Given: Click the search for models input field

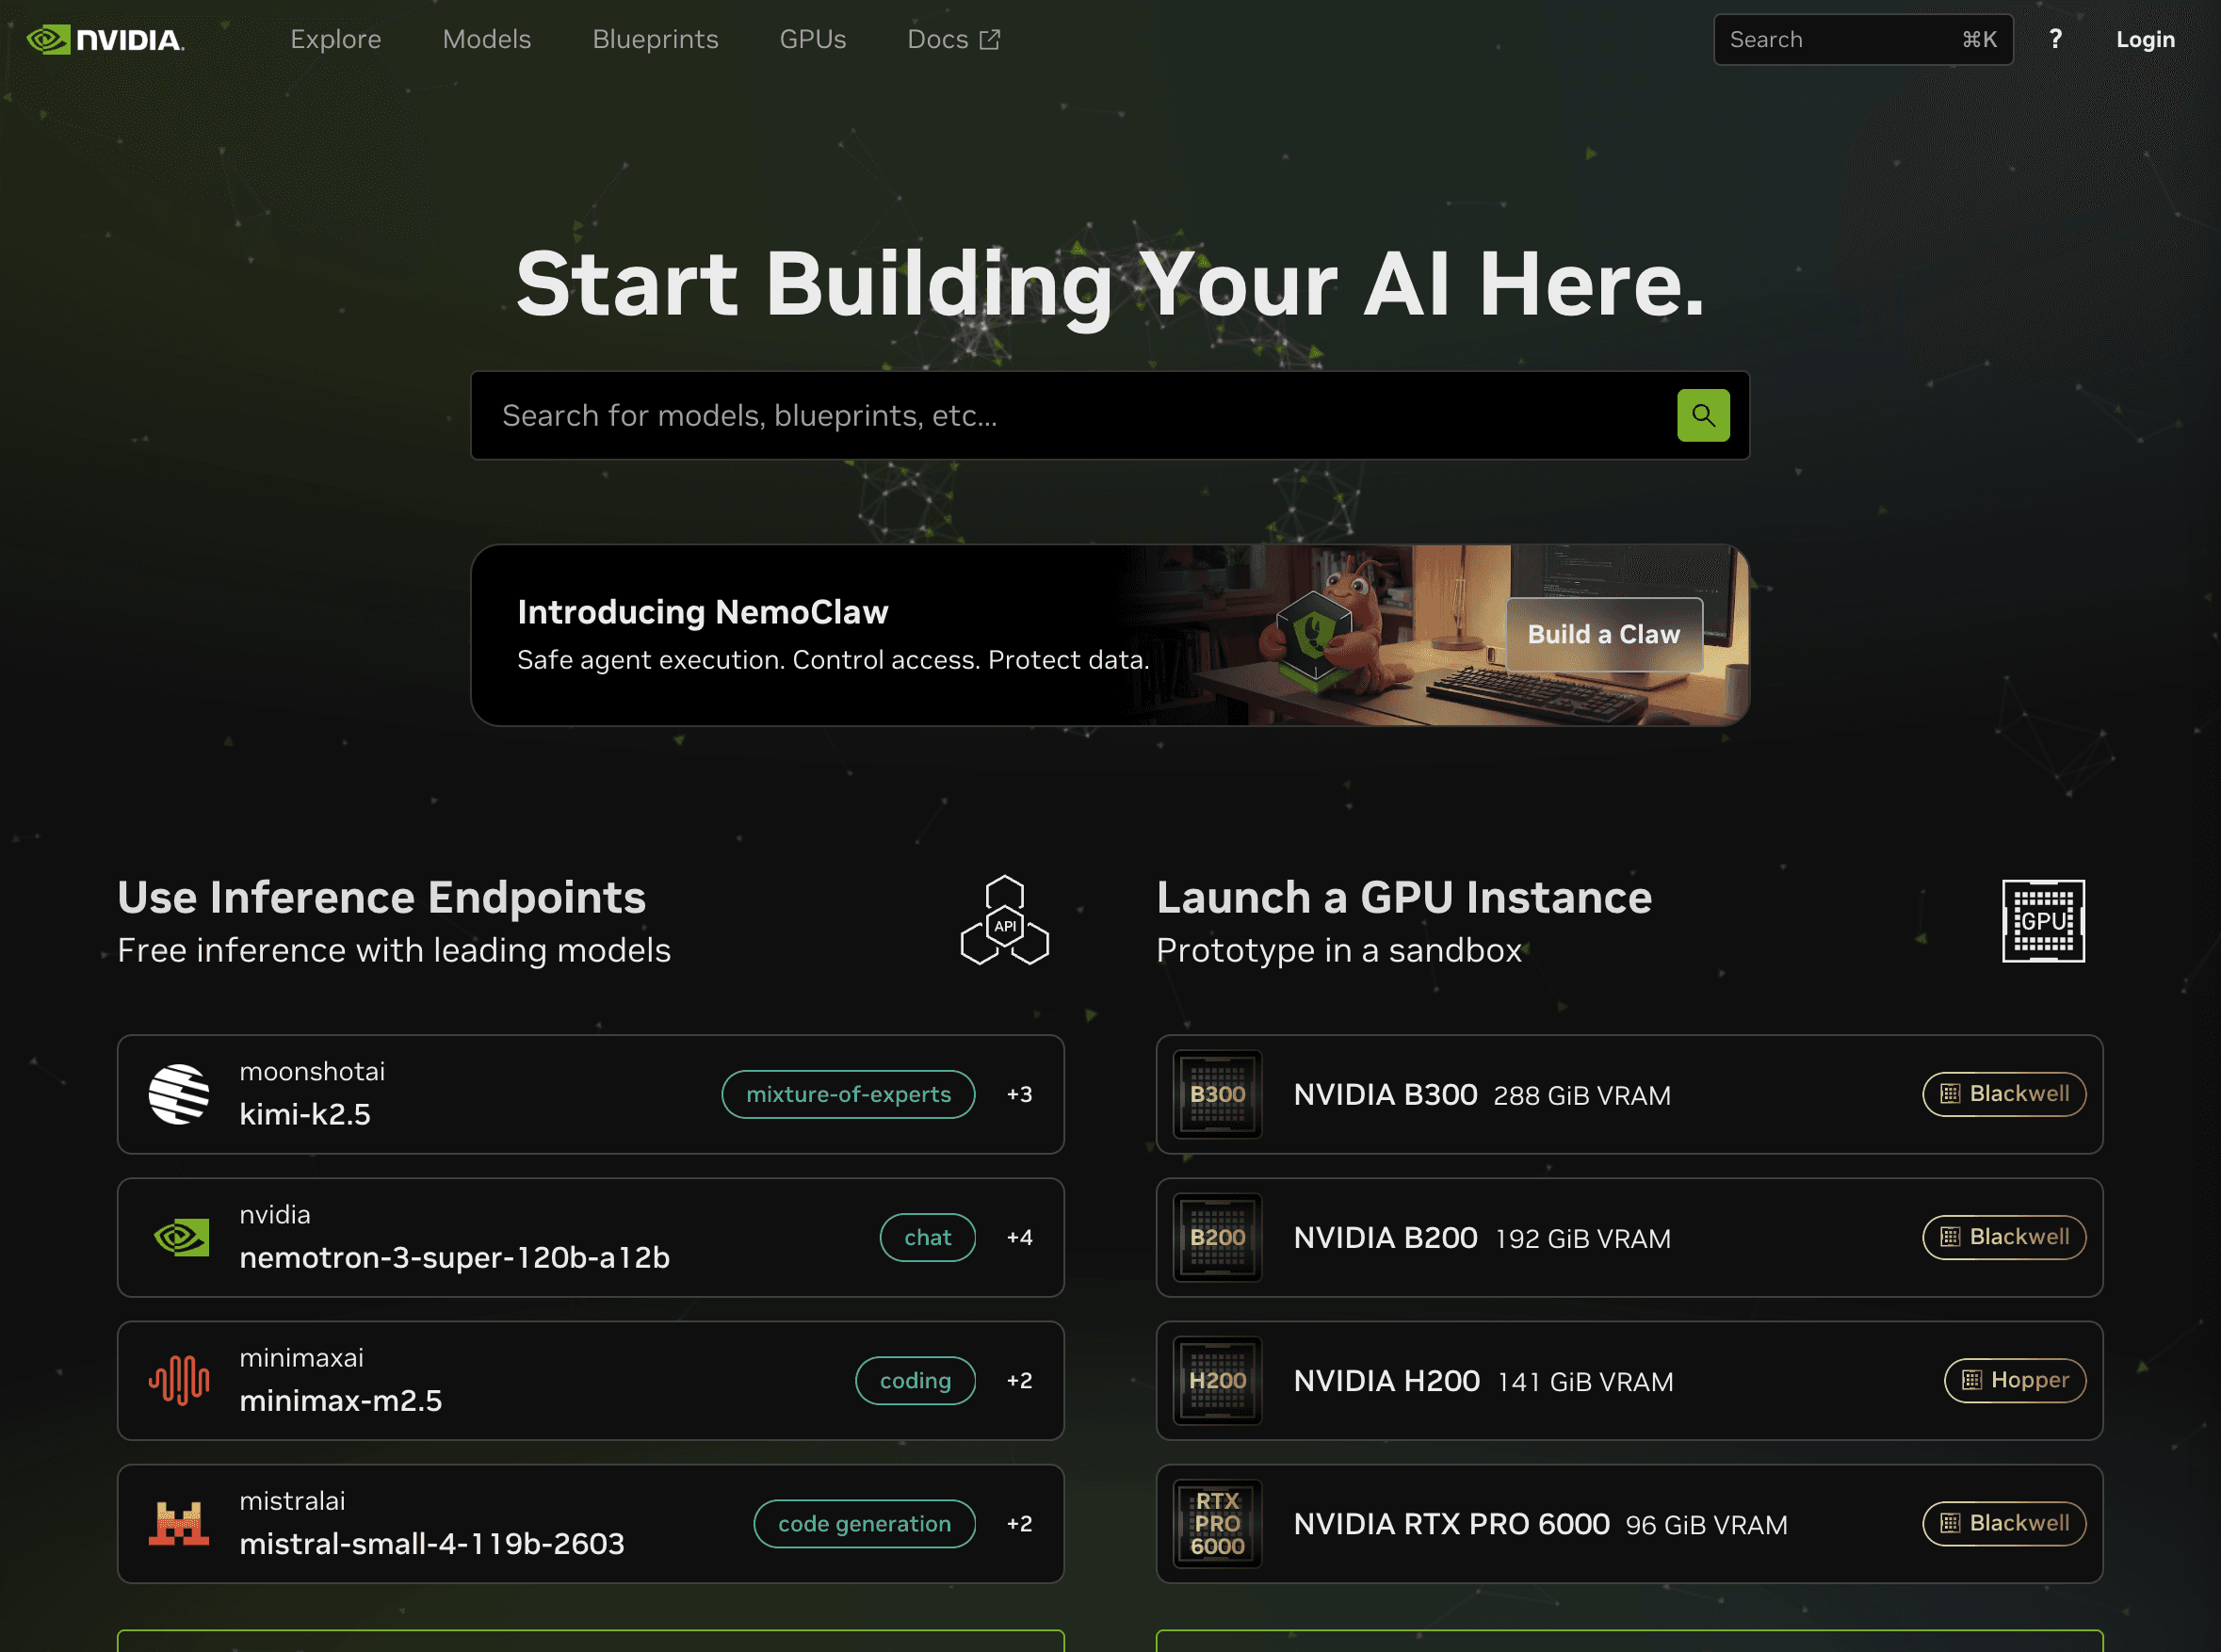Looking at the screenshot, I should click(x=1000, y=415).
